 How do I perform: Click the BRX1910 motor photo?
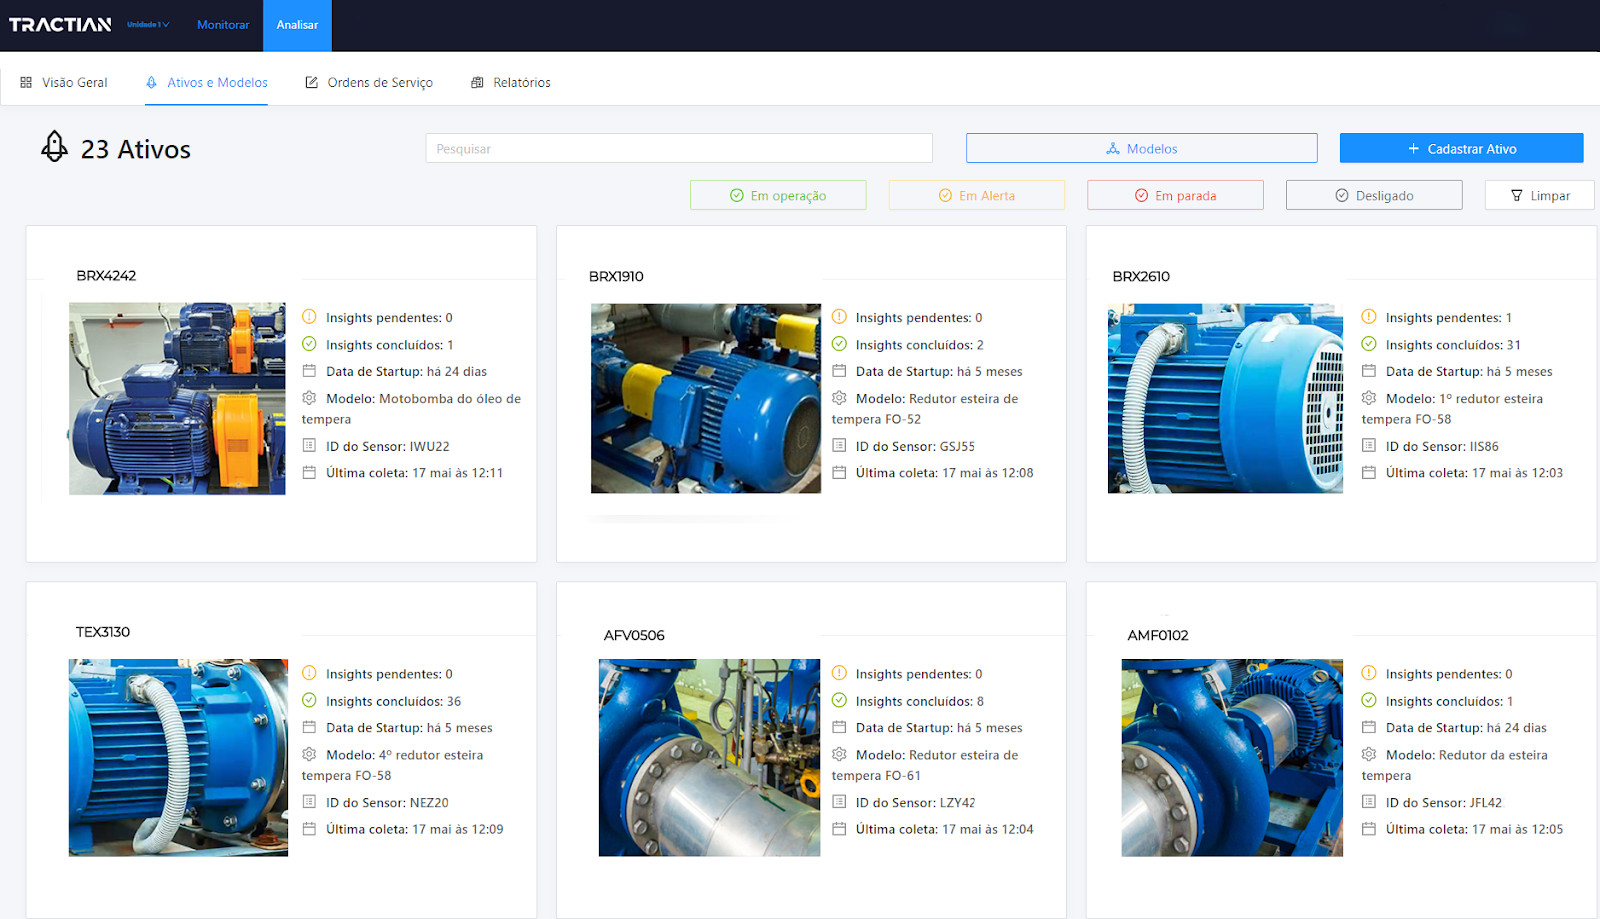tap(706, 398)
